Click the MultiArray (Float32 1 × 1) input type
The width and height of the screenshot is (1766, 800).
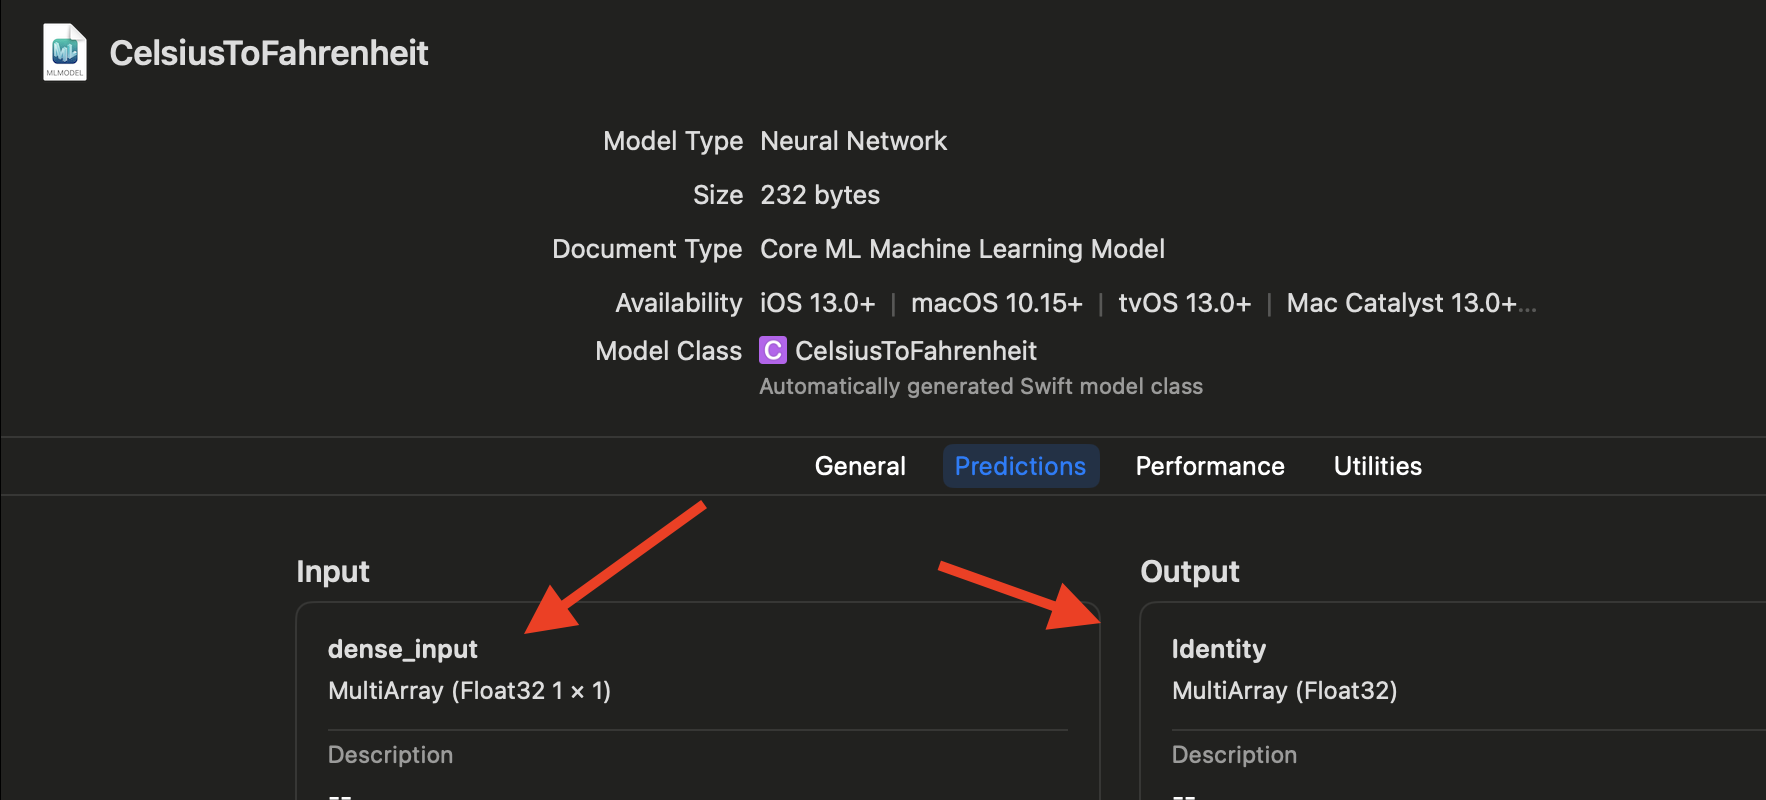pyautogui.click(x=469, y=691)
